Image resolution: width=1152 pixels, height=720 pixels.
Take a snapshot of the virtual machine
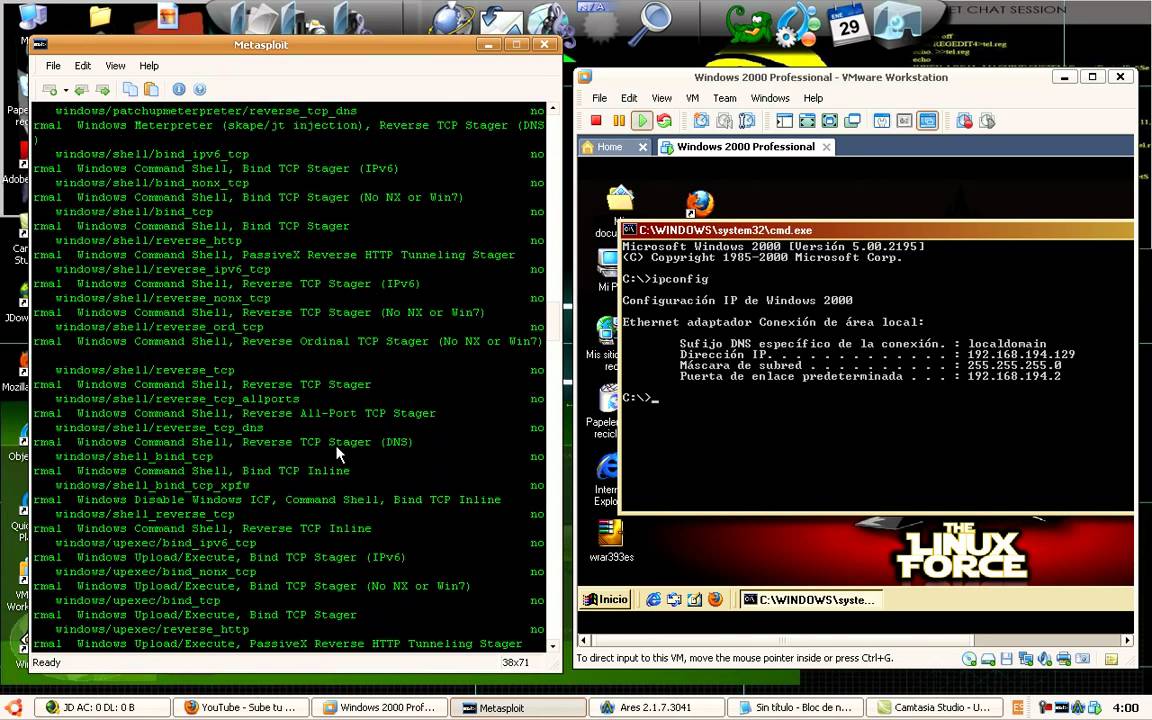coord(702,120)
